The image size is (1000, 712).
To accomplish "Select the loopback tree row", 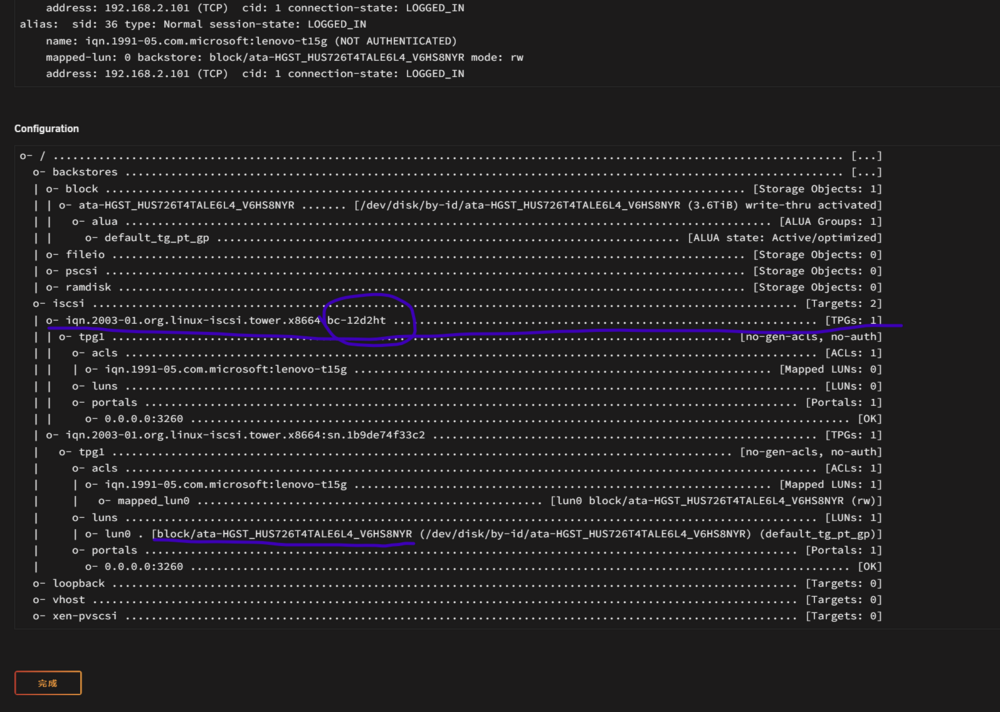I will [457, 583].
